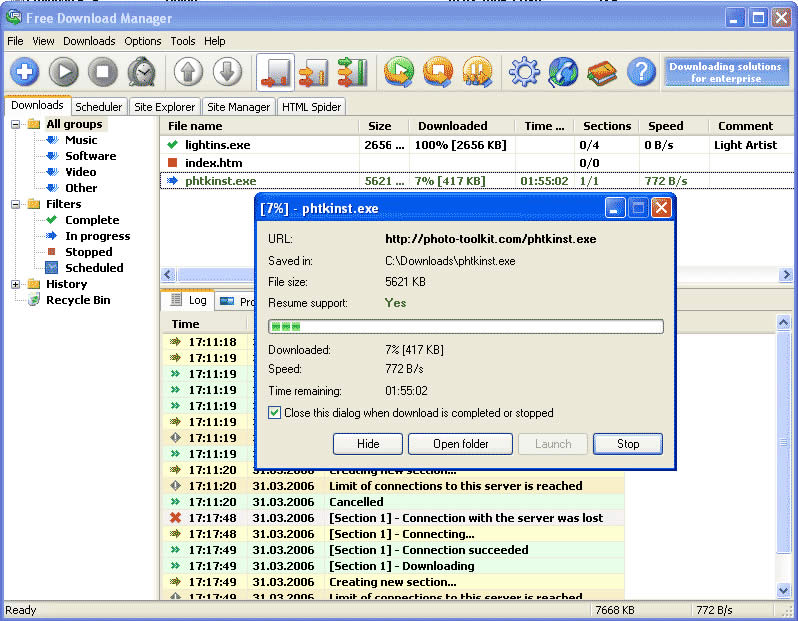798x621 pixels.
Task: Click the Help question mark icon
Action: point(640,72)
